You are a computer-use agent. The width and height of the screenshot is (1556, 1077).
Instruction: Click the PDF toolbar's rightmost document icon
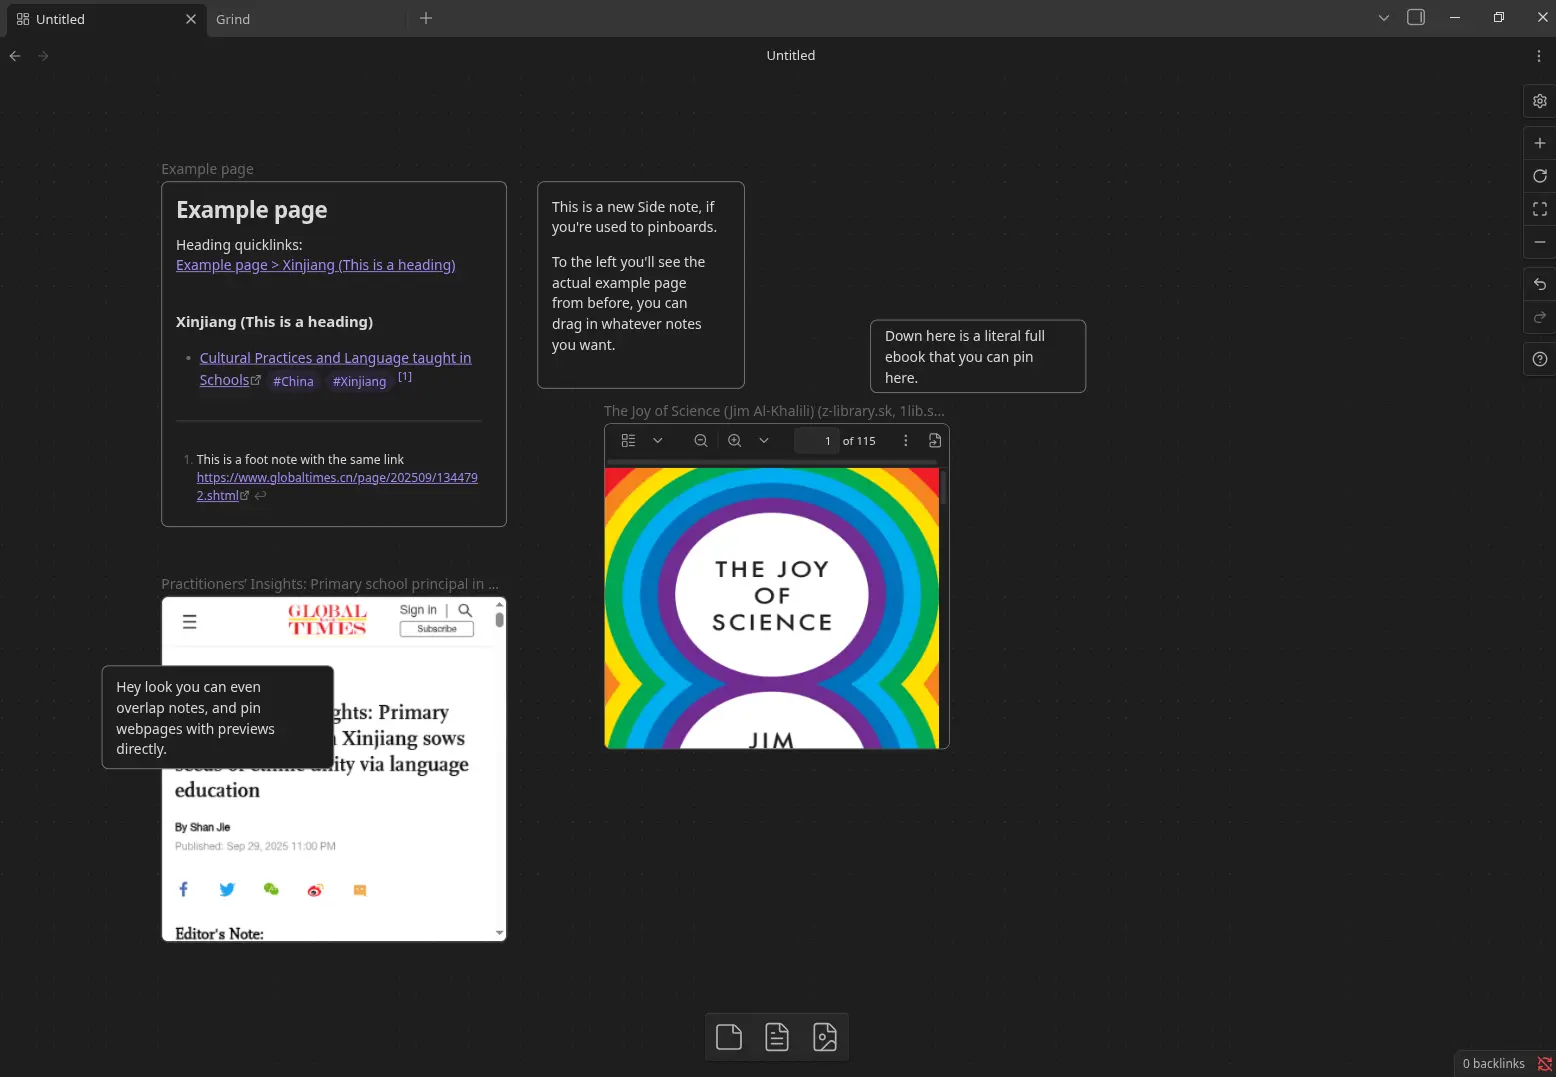pos(935,441)
